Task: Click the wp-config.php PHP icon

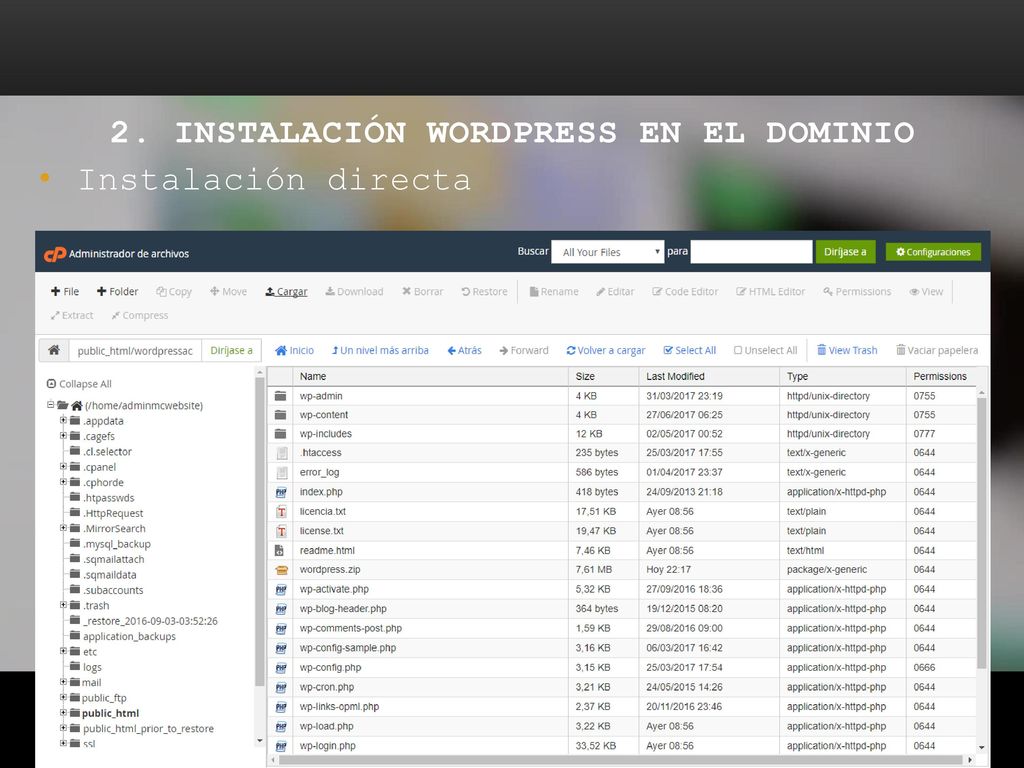Action: [x=281, y=667]
